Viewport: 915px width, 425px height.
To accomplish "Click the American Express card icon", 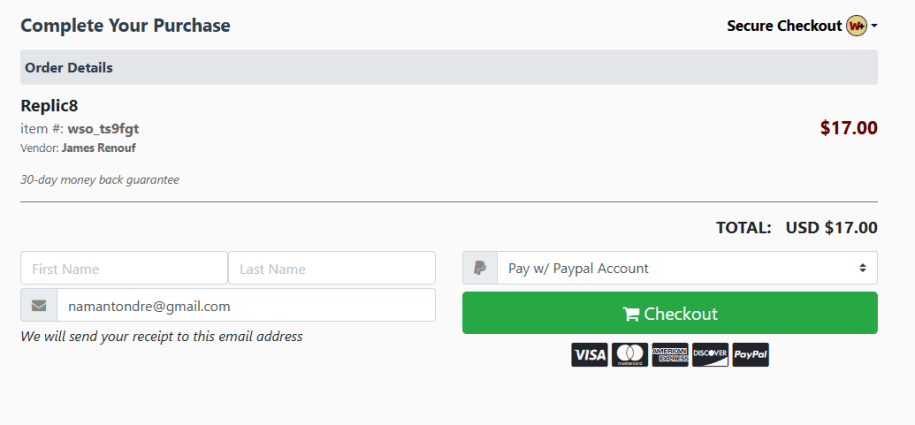I will click(x=670, y=355).
